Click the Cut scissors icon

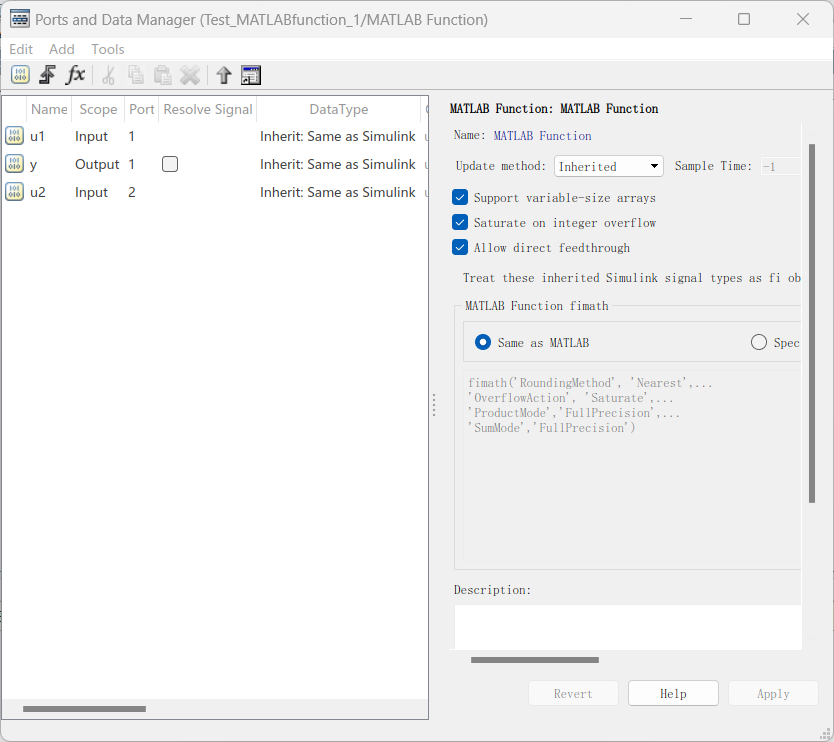pyautogui.click(x=109, y=76)
